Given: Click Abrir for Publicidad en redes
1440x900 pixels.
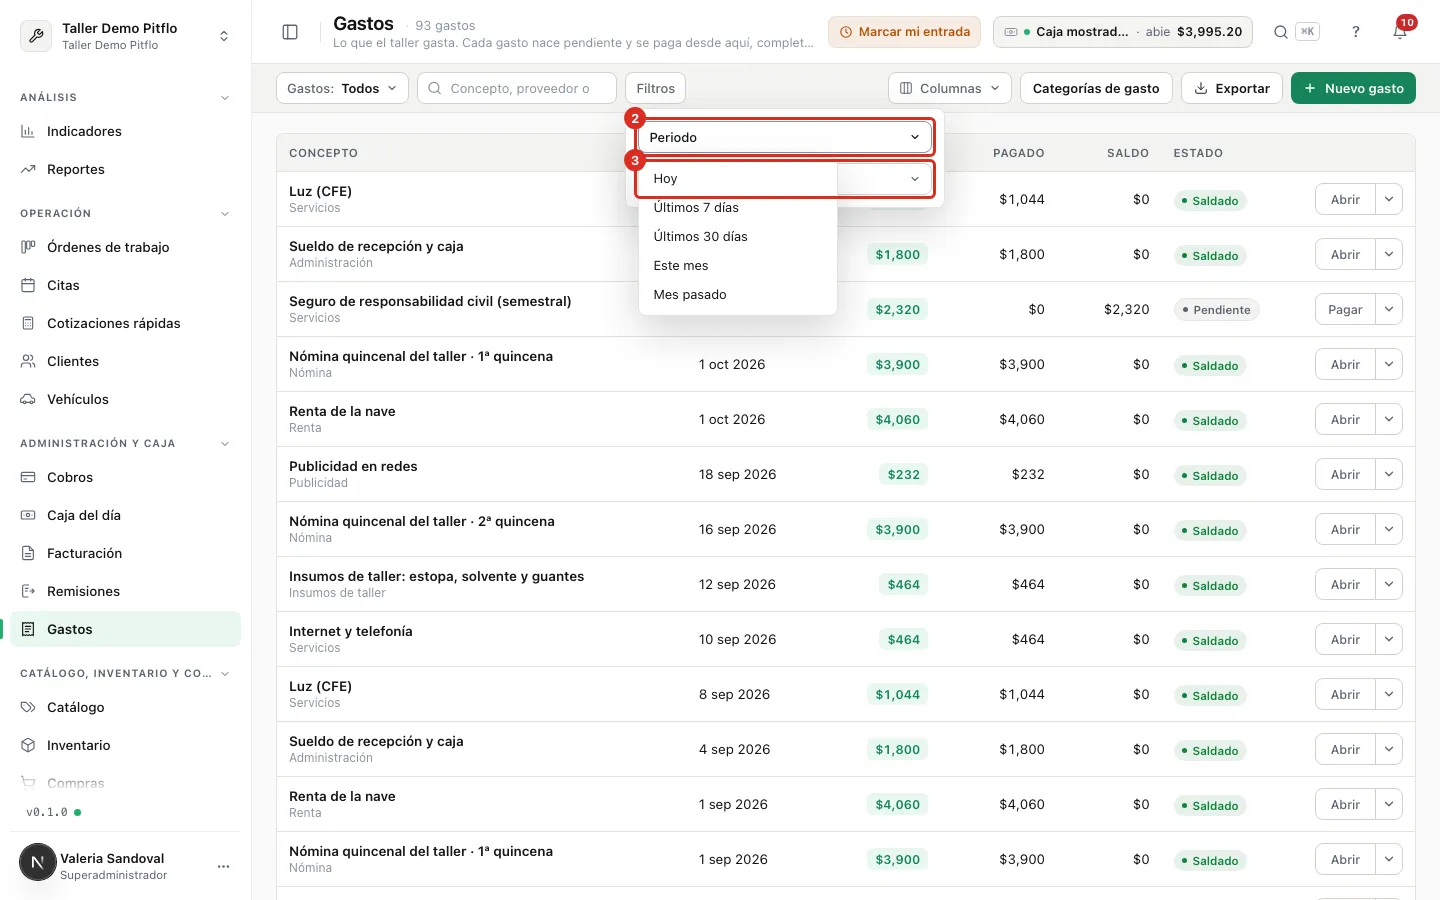Looking at the screenshot, I should (x=1345, y=474).
